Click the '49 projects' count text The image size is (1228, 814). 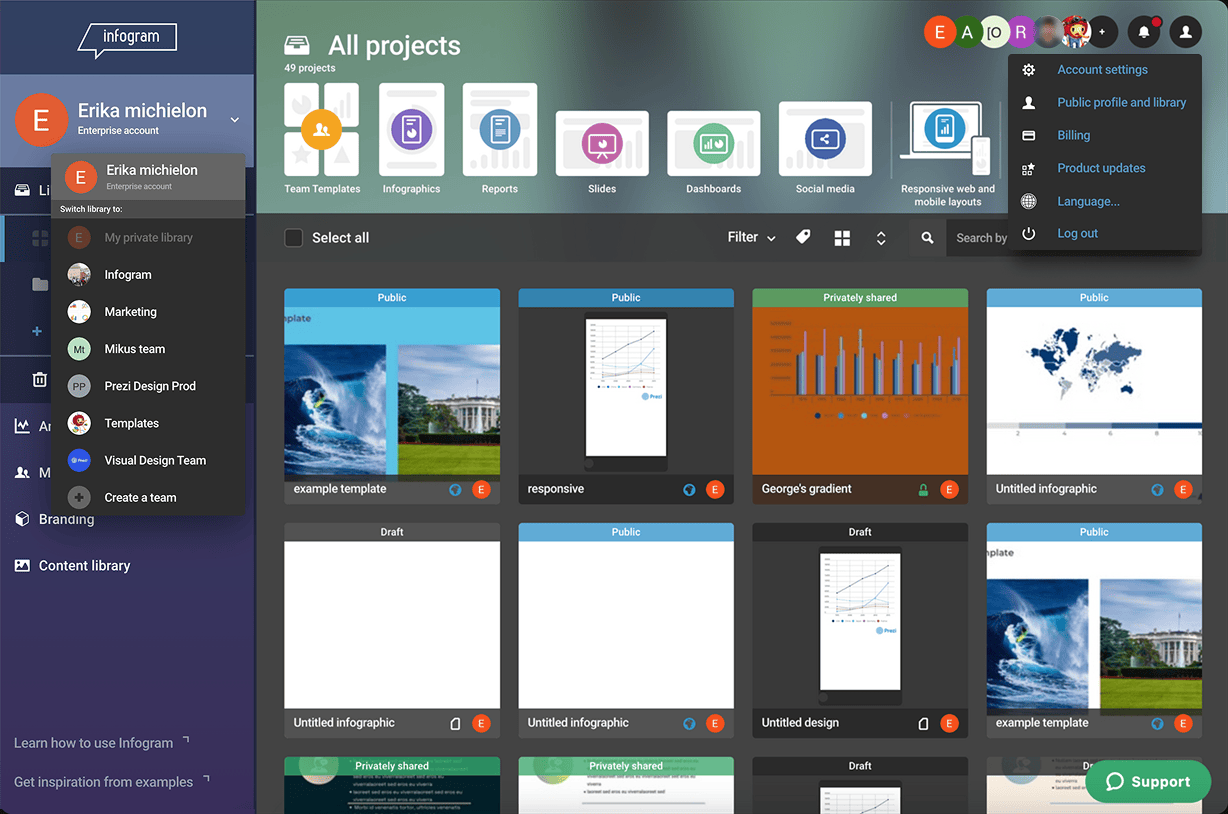click(x=310, y=68)
